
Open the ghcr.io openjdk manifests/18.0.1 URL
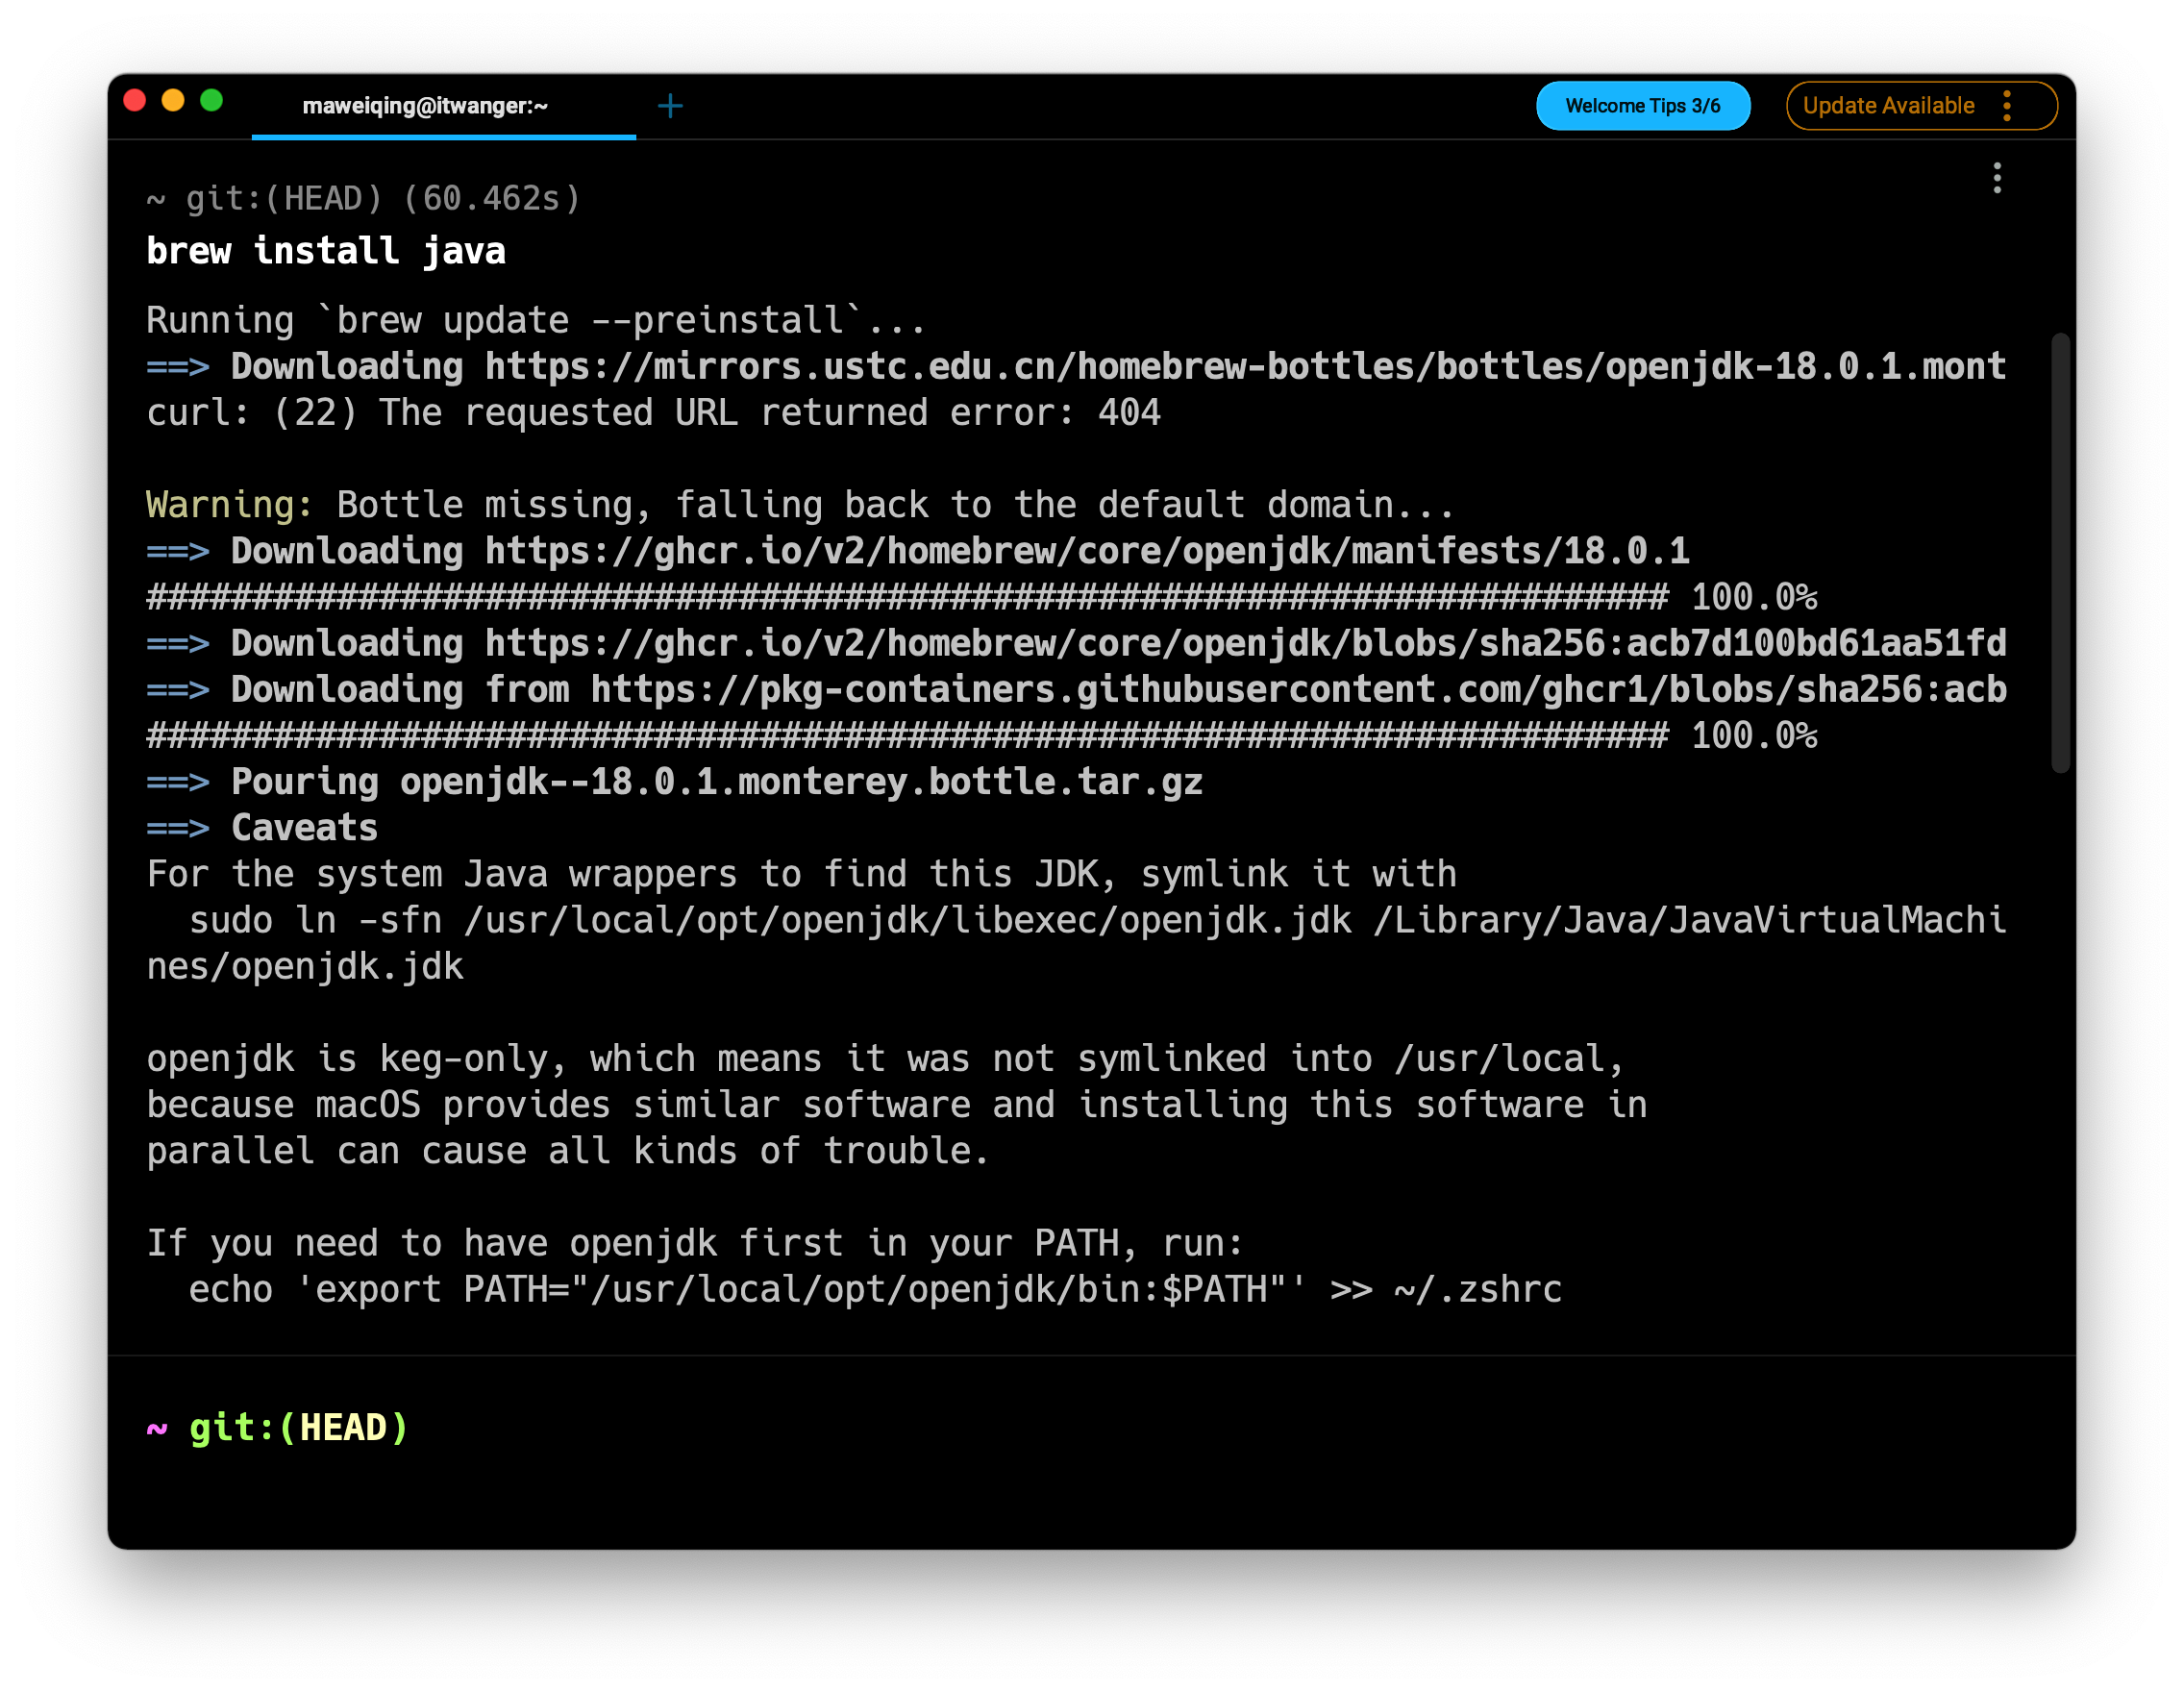[1086, 552]
